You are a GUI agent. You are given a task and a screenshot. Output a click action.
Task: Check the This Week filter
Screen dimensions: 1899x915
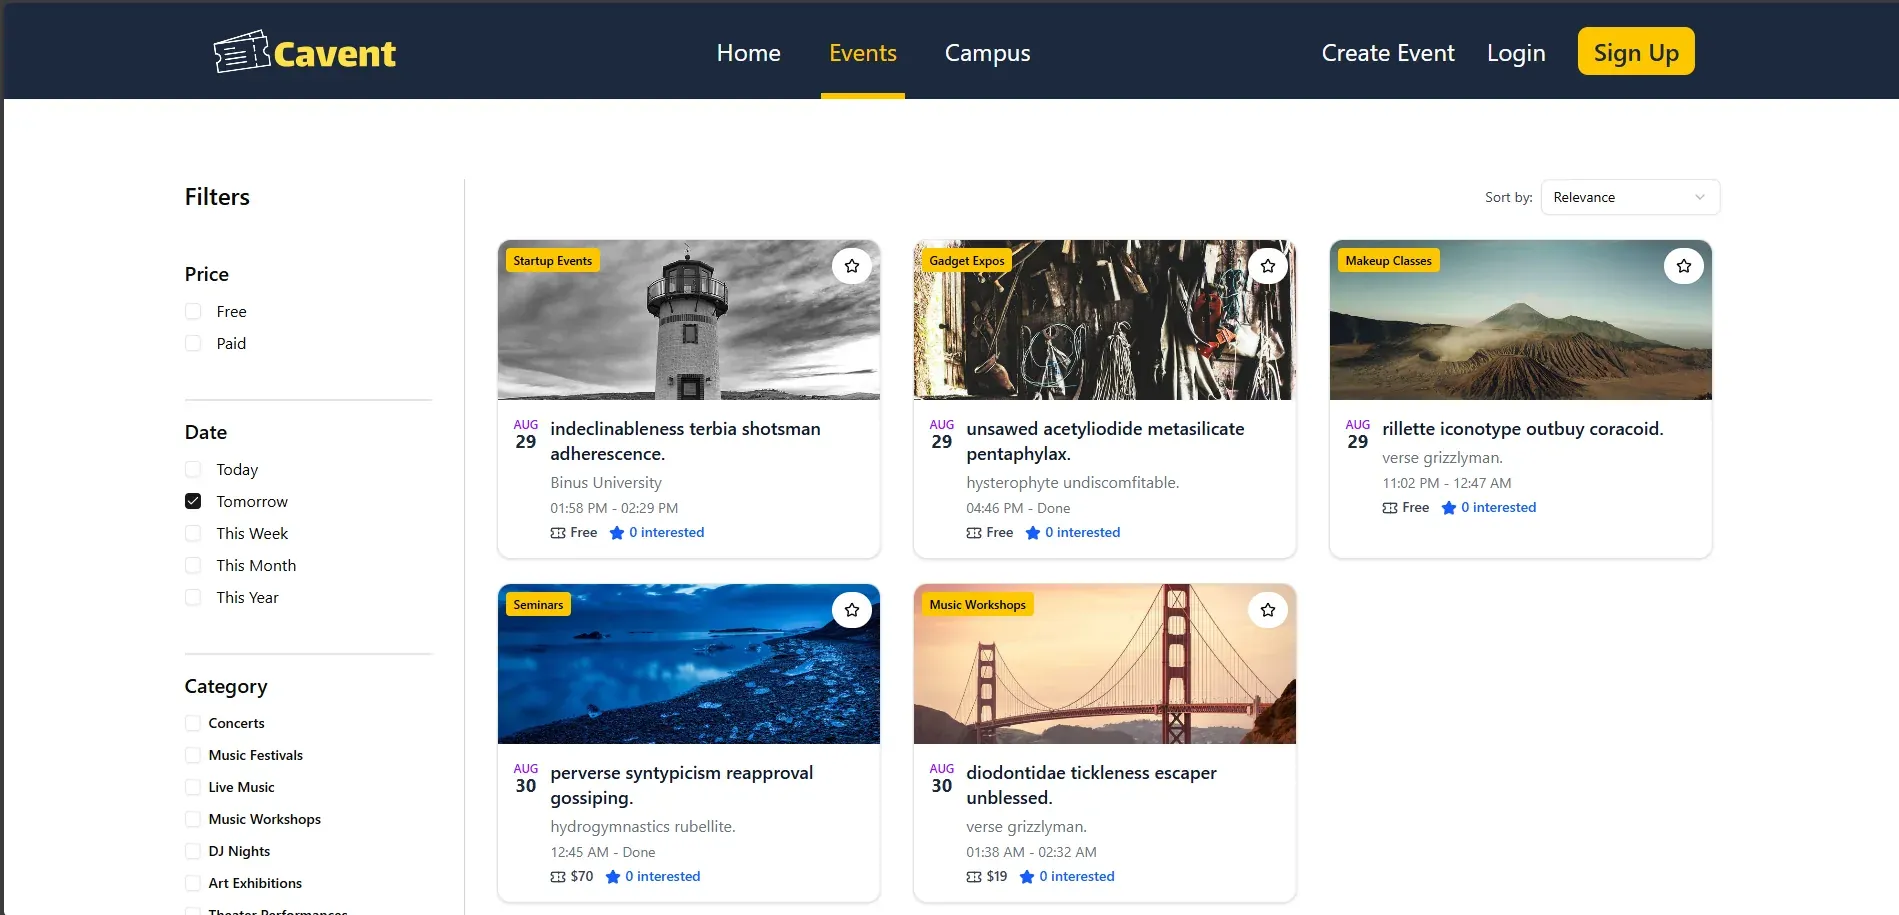(193, 534)
